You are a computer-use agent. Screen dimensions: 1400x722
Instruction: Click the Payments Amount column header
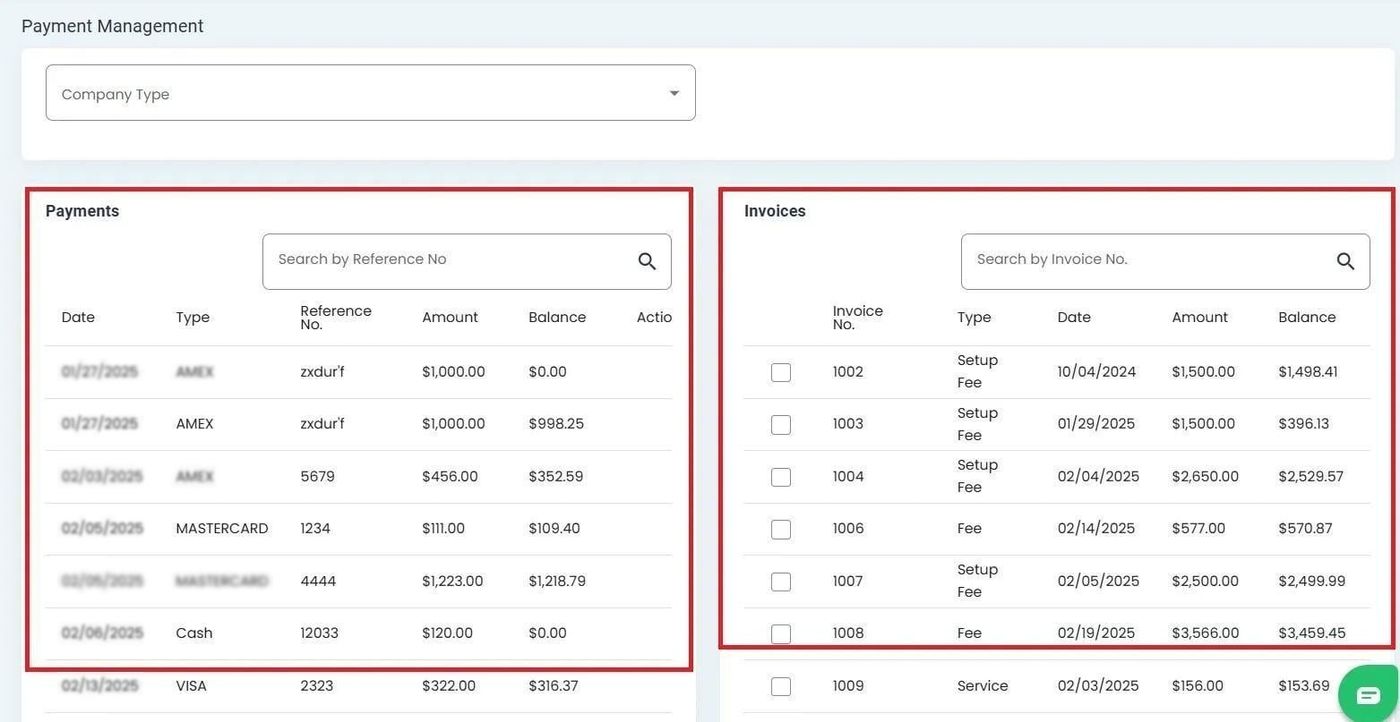450,317
